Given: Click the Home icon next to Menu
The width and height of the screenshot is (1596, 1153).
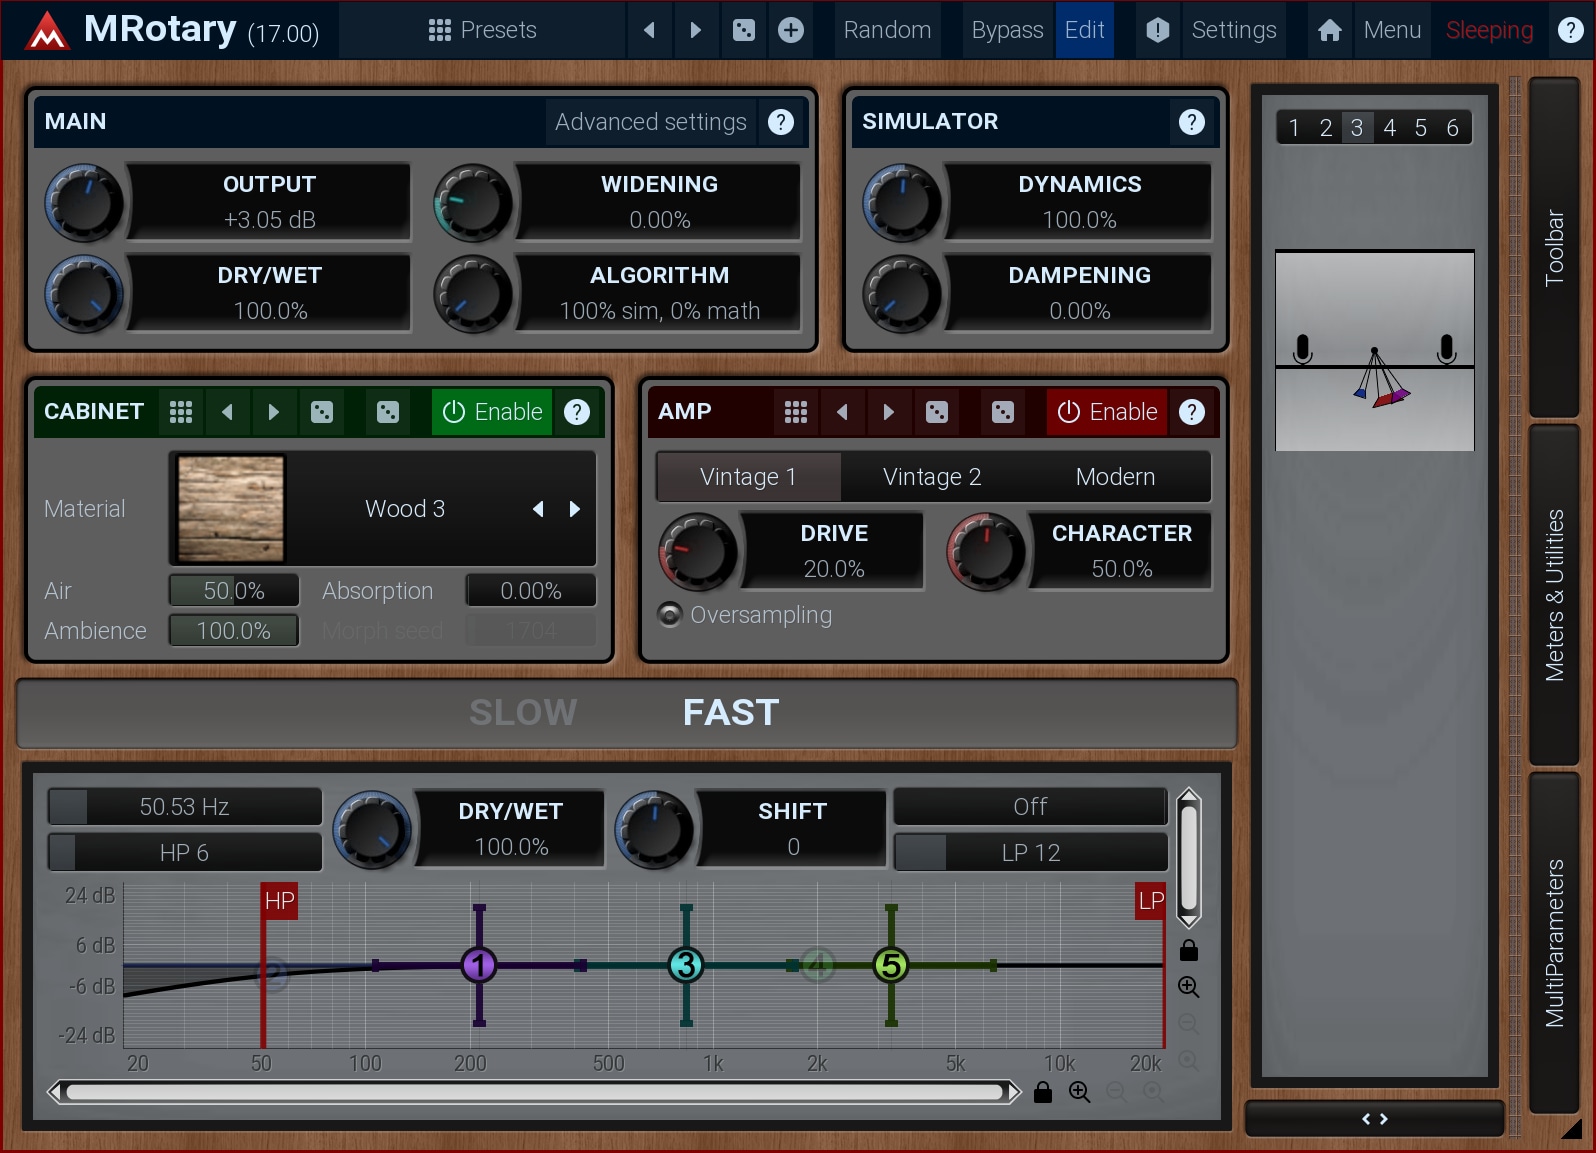Looking at the screenshot, I should point(1329,30).
